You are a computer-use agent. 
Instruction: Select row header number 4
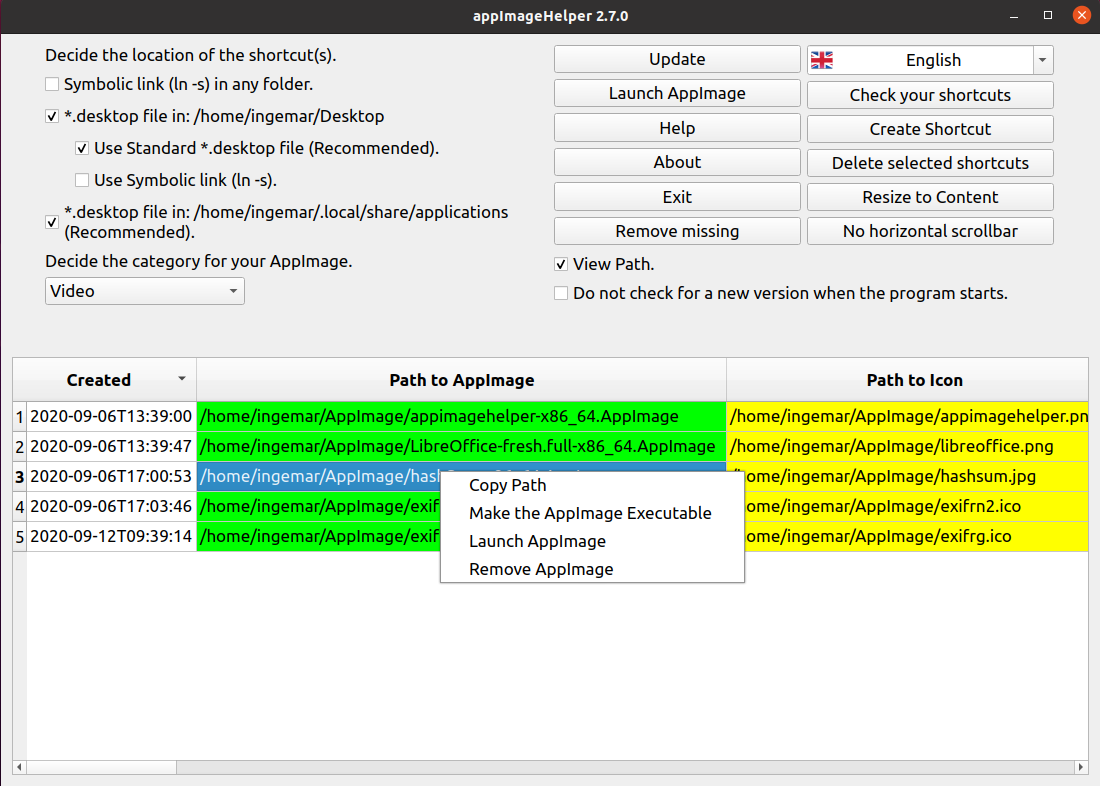(20, 507)
